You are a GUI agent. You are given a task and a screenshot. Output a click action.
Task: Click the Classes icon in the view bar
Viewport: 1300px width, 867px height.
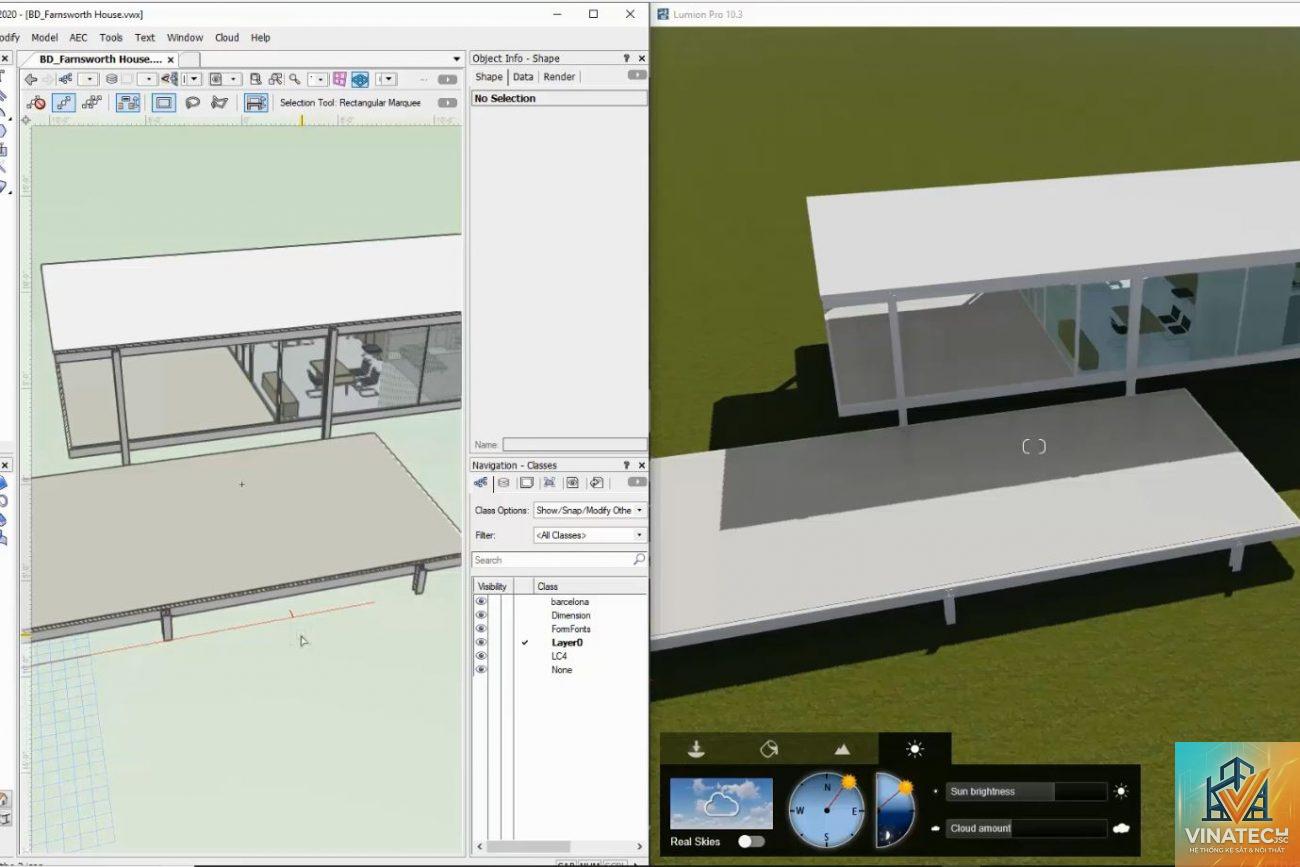tap(66, 79)
